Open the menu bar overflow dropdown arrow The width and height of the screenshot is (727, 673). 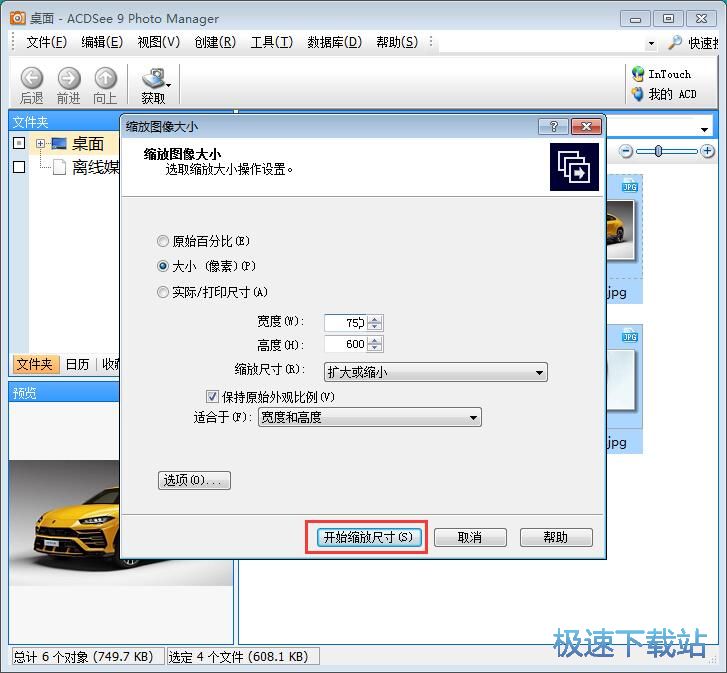651,44
